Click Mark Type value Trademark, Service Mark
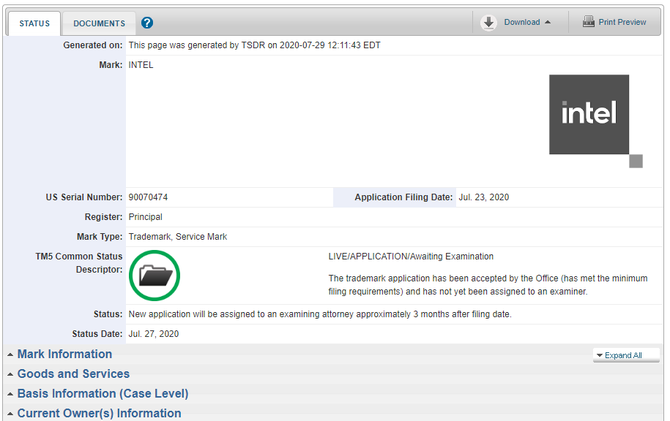670x421 pixels. (x=178, y=236)
